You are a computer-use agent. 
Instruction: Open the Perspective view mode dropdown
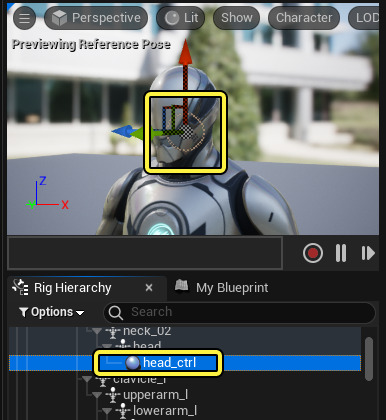click(96, 18)
